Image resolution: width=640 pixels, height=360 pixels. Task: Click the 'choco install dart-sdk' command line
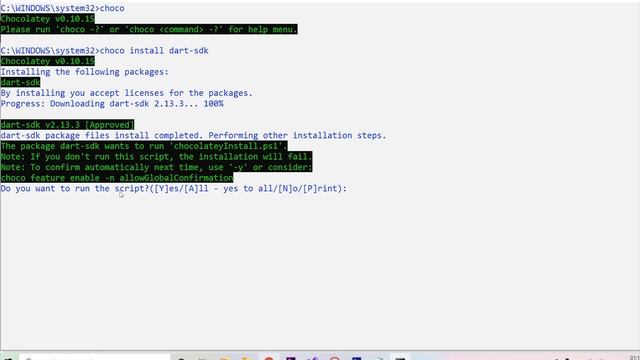104,51
